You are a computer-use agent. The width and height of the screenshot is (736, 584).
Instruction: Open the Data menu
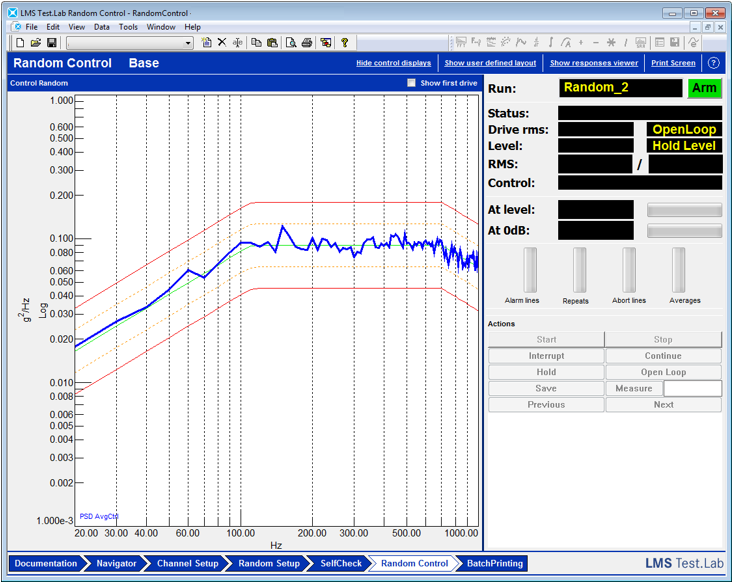(101, 27)
